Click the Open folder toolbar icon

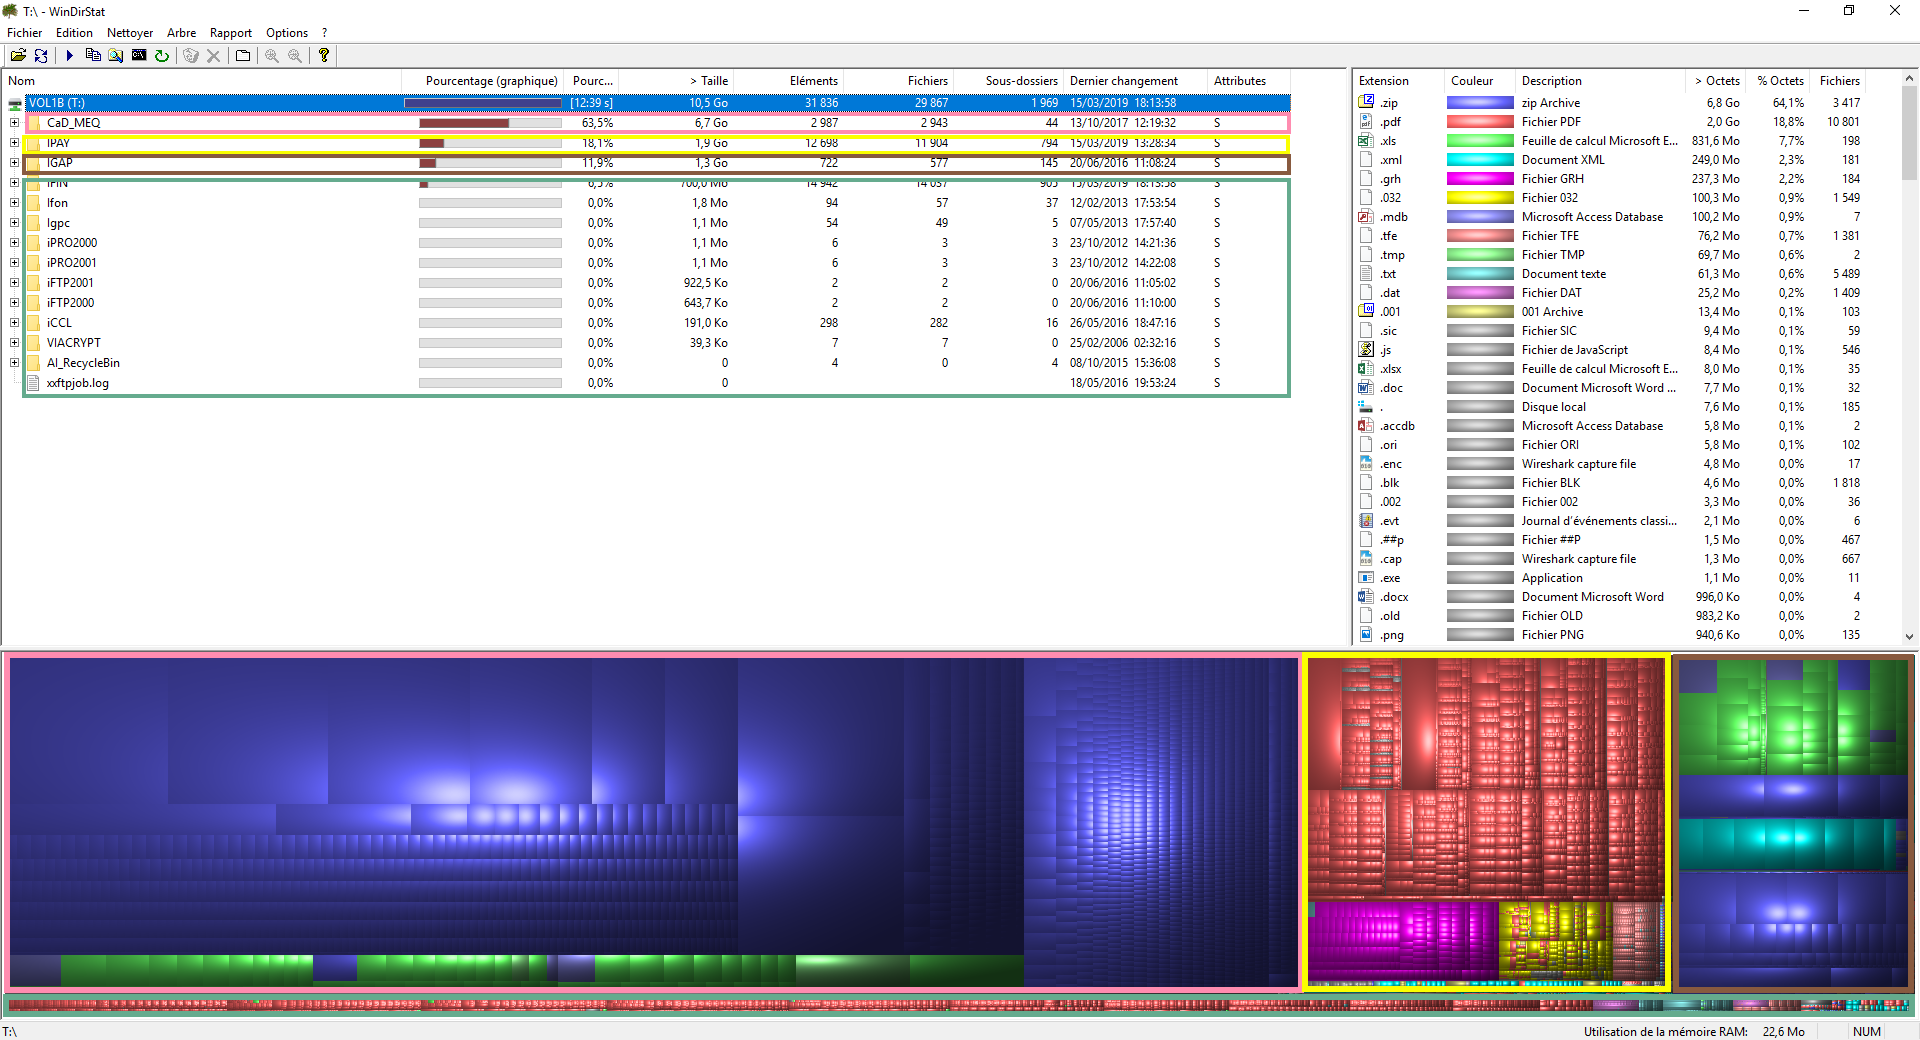pos(18,56)
